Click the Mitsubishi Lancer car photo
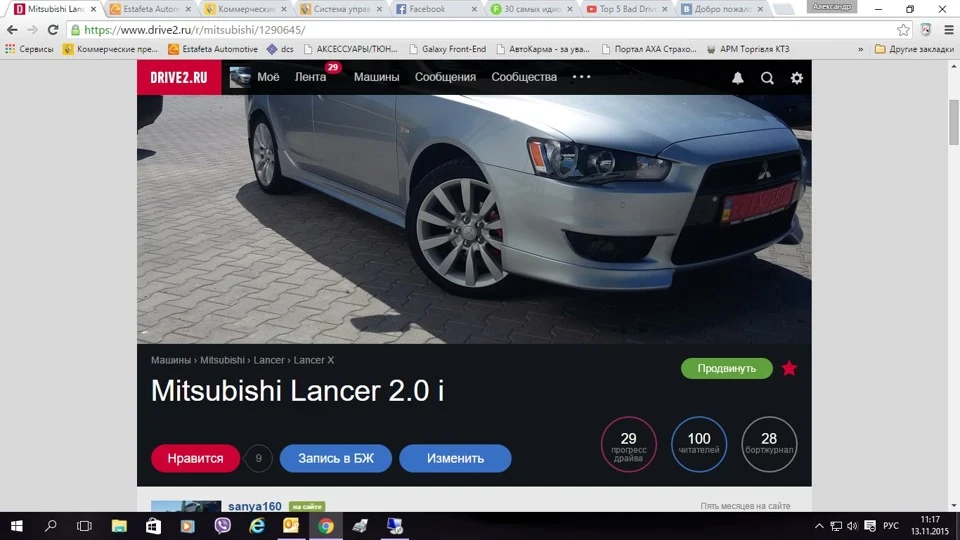960x540 pixels. (x=474, y=219)
